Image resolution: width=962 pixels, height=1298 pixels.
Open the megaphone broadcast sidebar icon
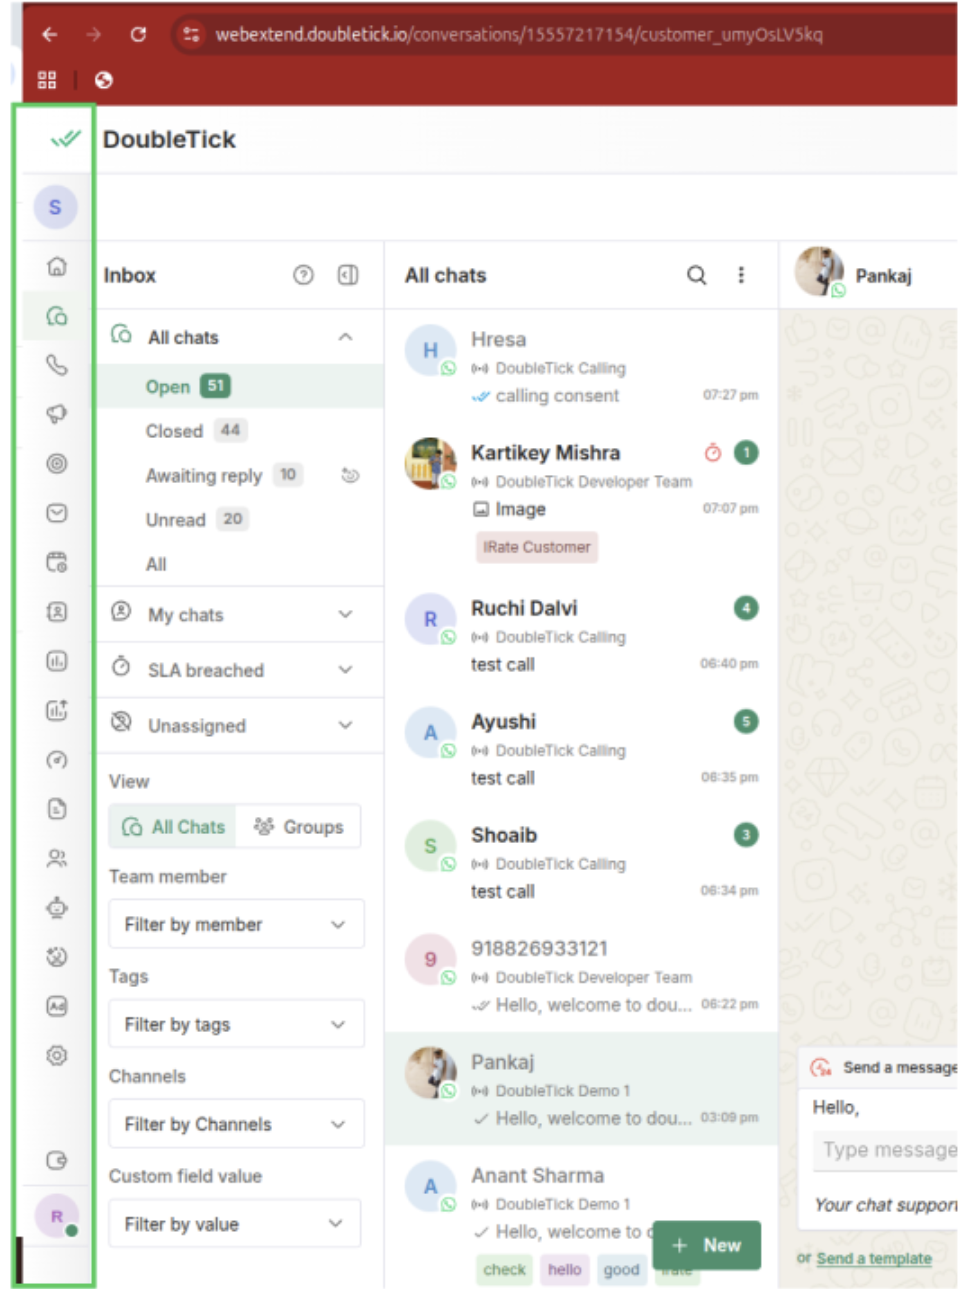(x=57, y=414)
